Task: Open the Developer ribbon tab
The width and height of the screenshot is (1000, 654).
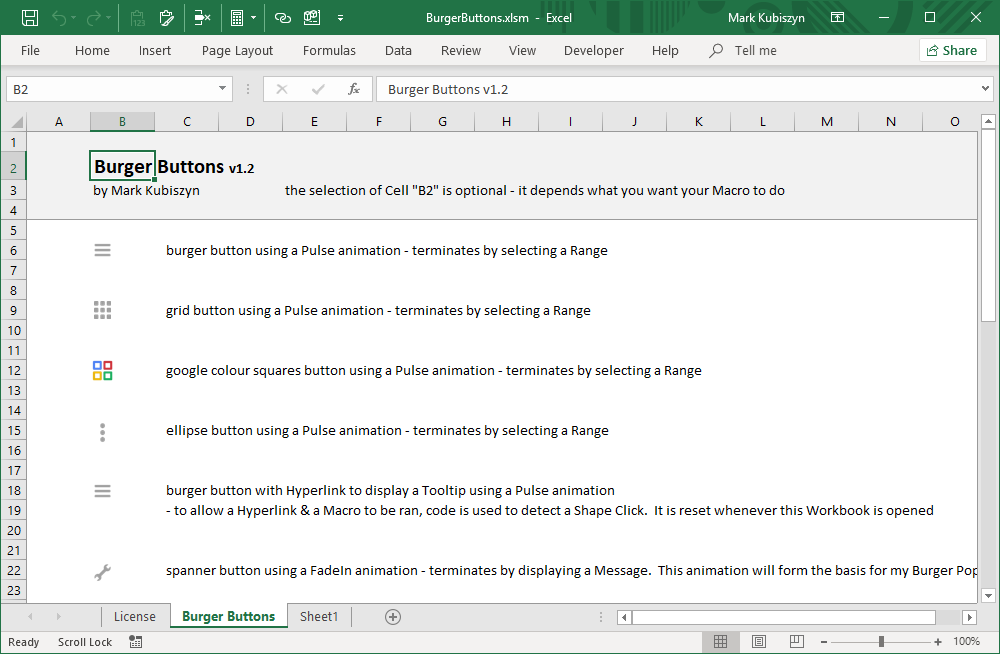Action: tap(593, 51)
